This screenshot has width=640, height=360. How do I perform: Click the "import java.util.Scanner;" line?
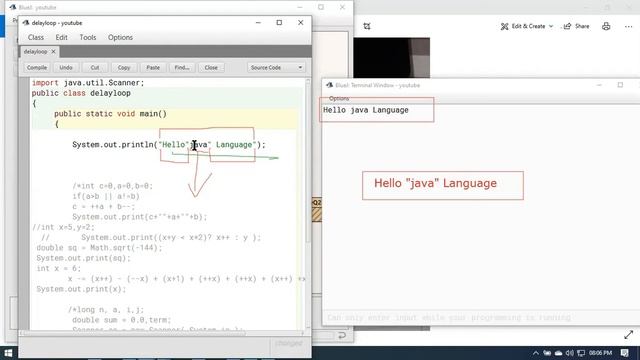click(x=88, y=83)
